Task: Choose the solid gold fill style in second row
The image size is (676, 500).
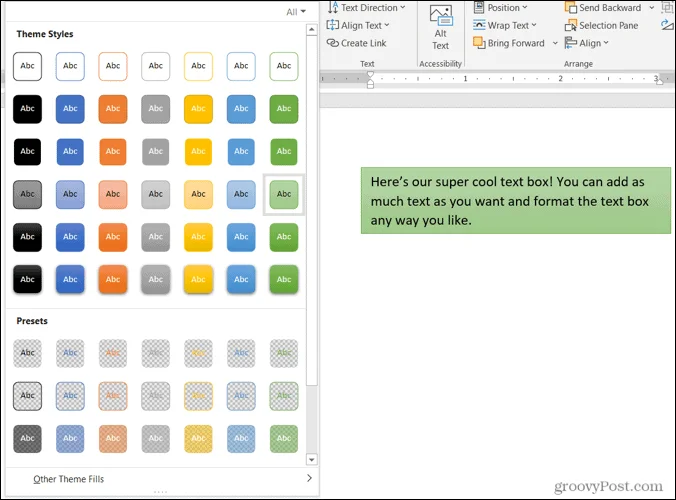Action: tap(198, 109)
